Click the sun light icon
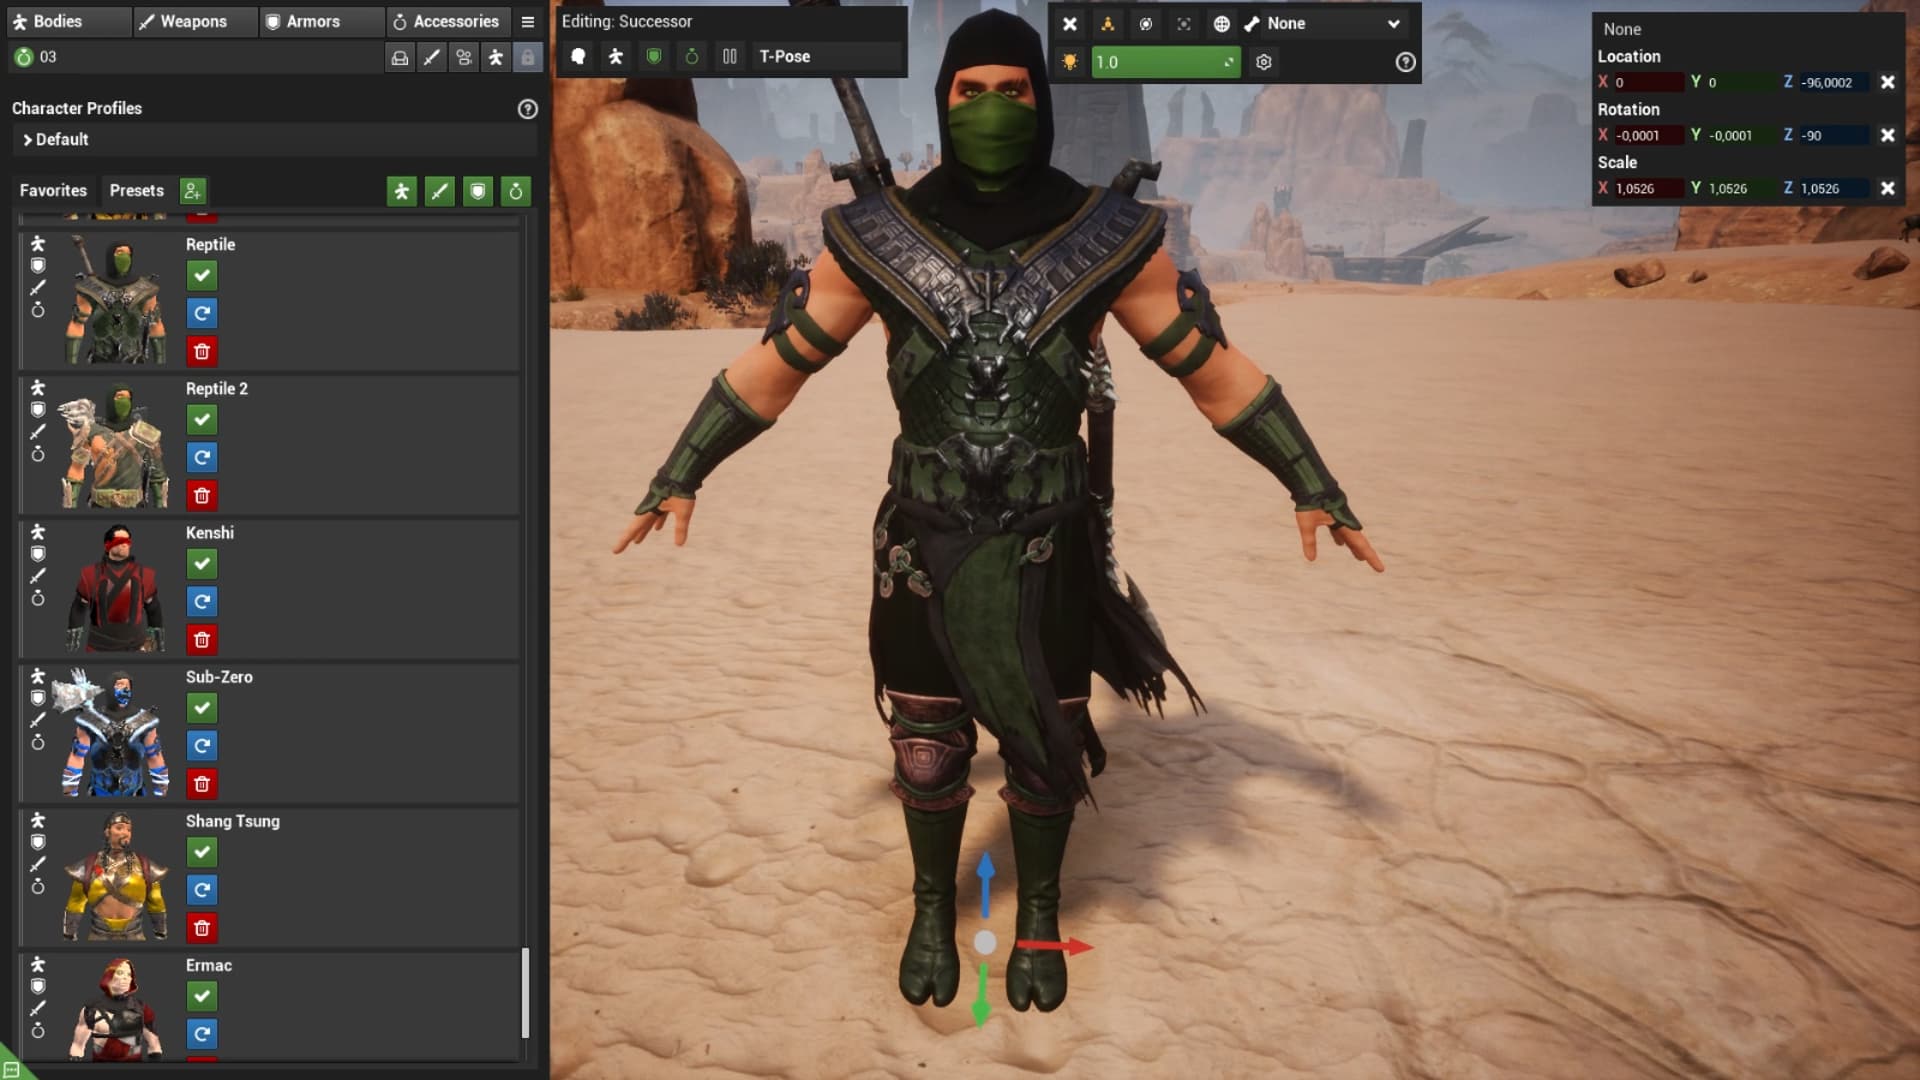Image resolution: width=1920 pixels, height=1080 pixels. [x=1070, y=62]
